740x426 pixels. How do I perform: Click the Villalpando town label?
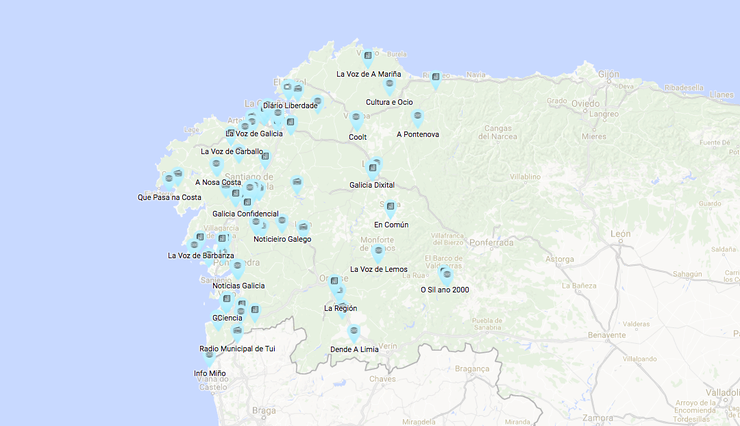pyautogui.click(x=639, y=359)
